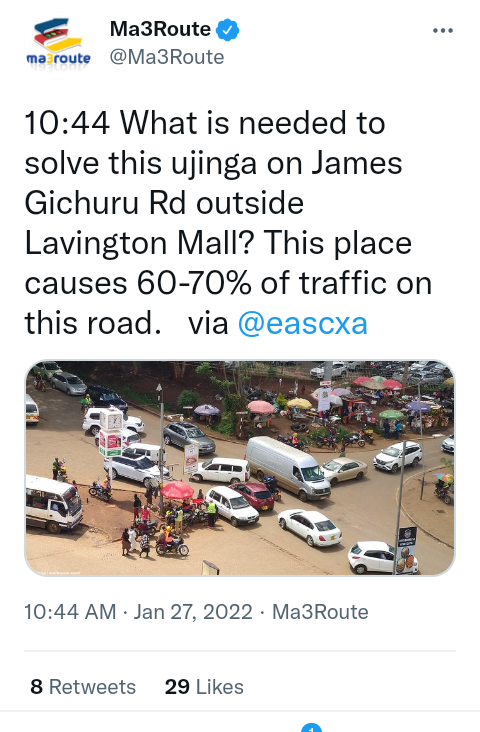Click the large white van in photo
480x732 pixels.
tap(288, 467)
